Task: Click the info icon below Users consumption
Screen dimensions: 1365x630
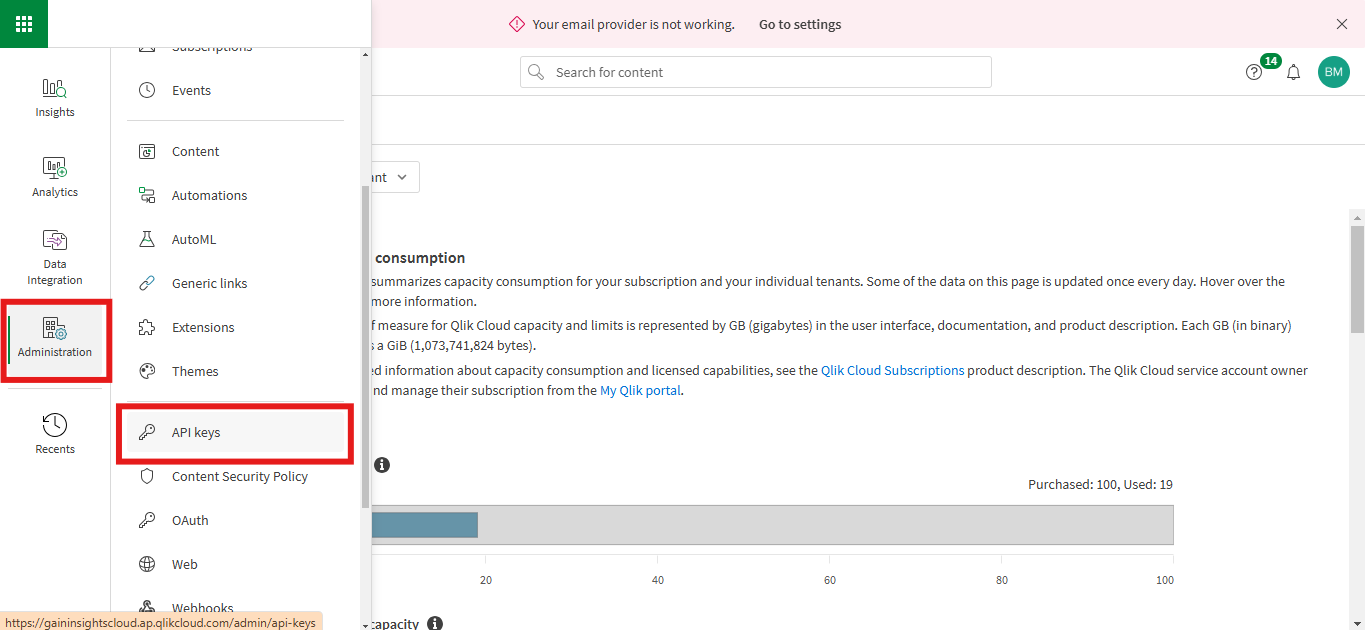Action: tap(382, 464)
